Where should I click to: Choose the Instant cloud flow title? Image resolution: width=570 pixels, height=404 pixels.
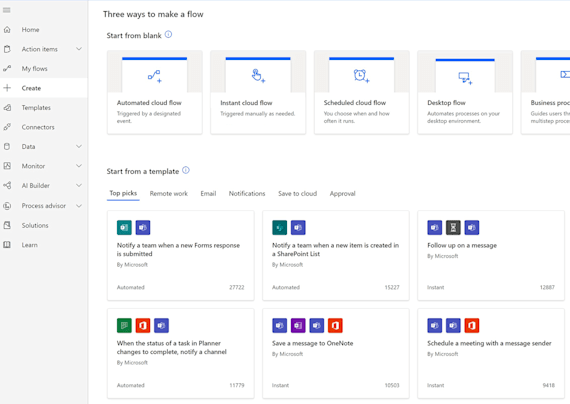pos(246,103)
